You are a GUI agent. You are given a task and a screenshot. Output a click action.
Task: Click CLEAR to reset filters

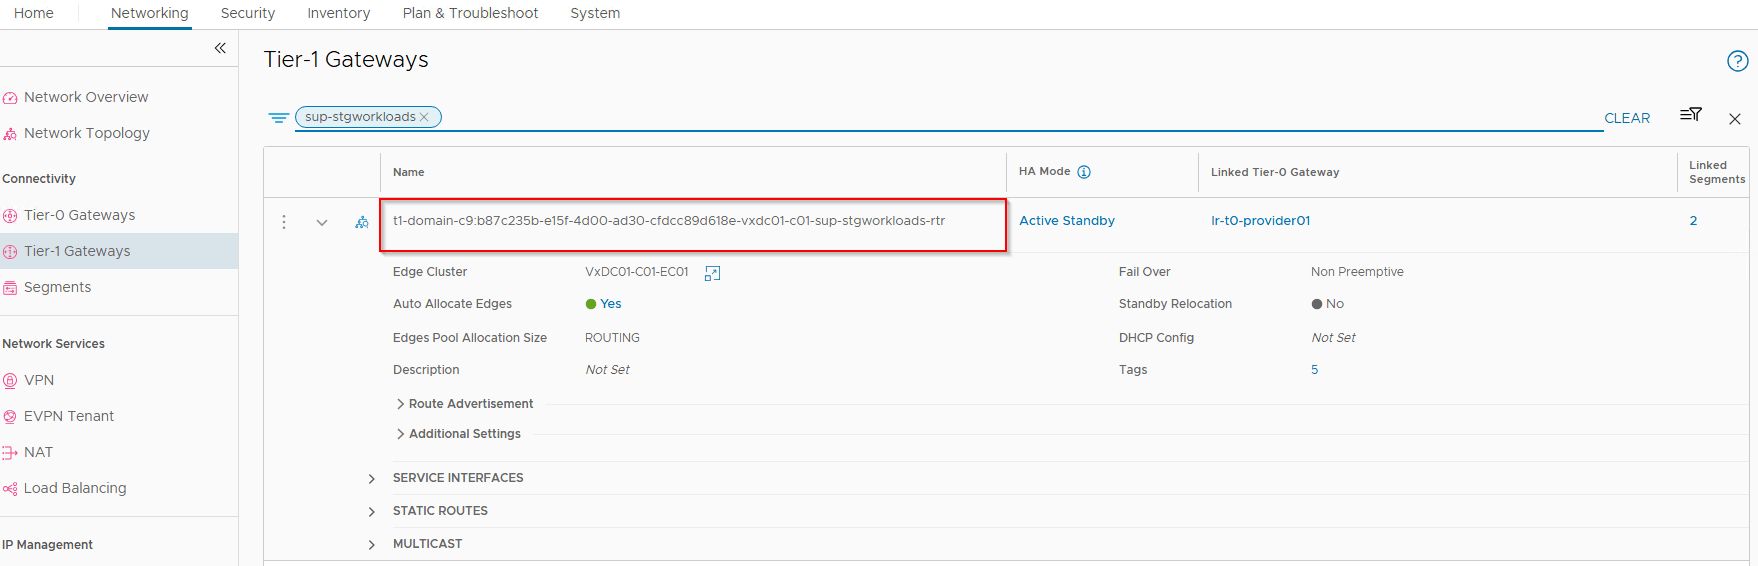click(1627, 118)
